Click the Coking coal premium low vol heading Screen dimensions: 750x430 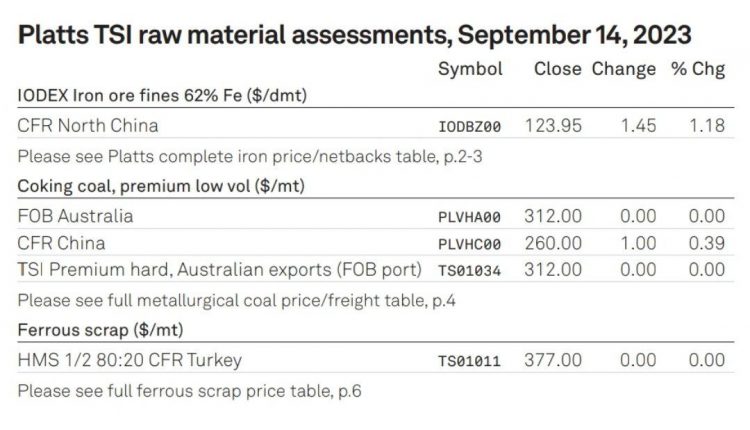click(x=161, y=186)
